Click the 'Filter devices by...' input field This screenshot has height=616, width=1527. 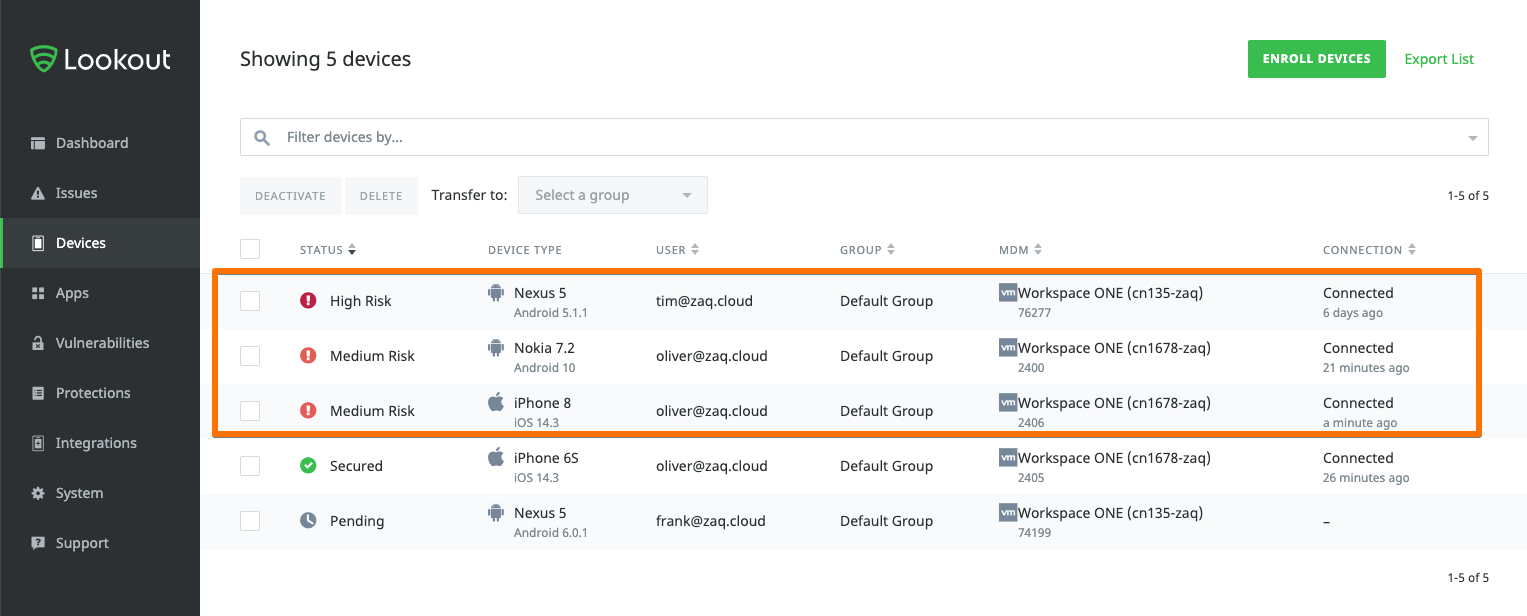coord(864,137)
